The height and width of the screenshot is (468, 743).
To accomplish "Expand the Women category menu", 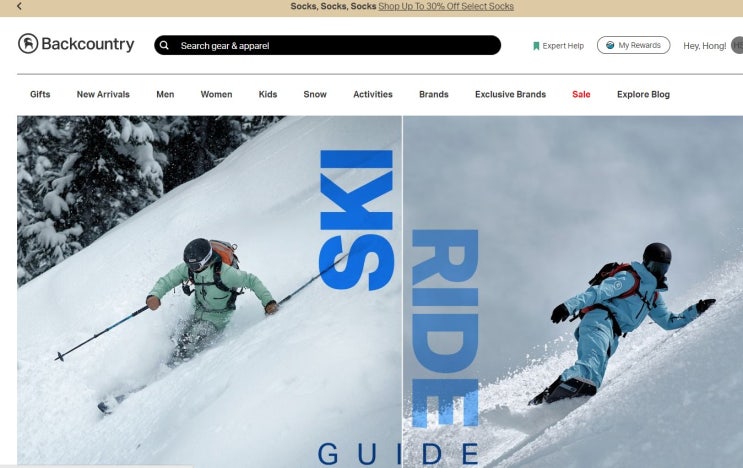I will click(217, 94).
